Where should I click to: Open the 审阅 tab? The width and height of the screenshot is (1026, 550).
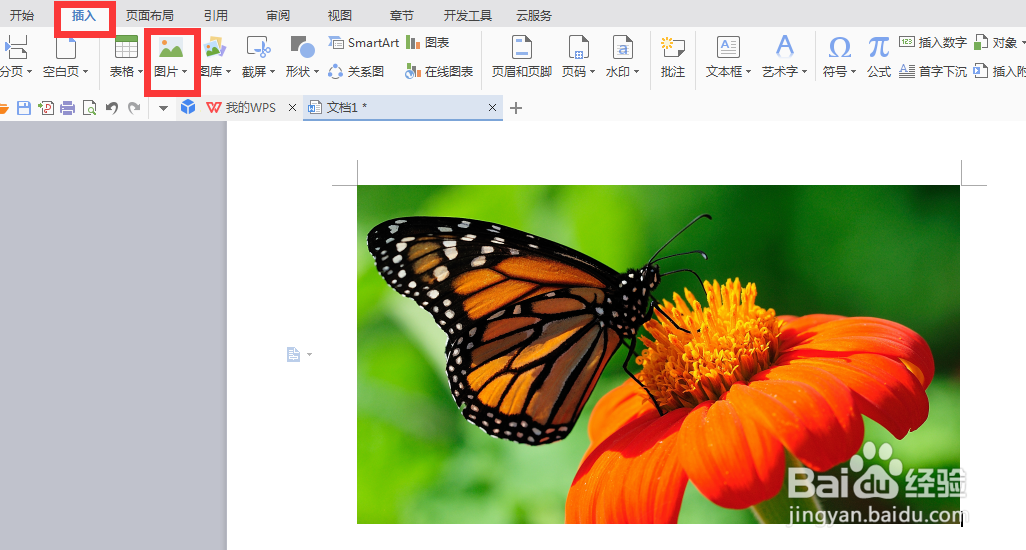click(278, 15)
